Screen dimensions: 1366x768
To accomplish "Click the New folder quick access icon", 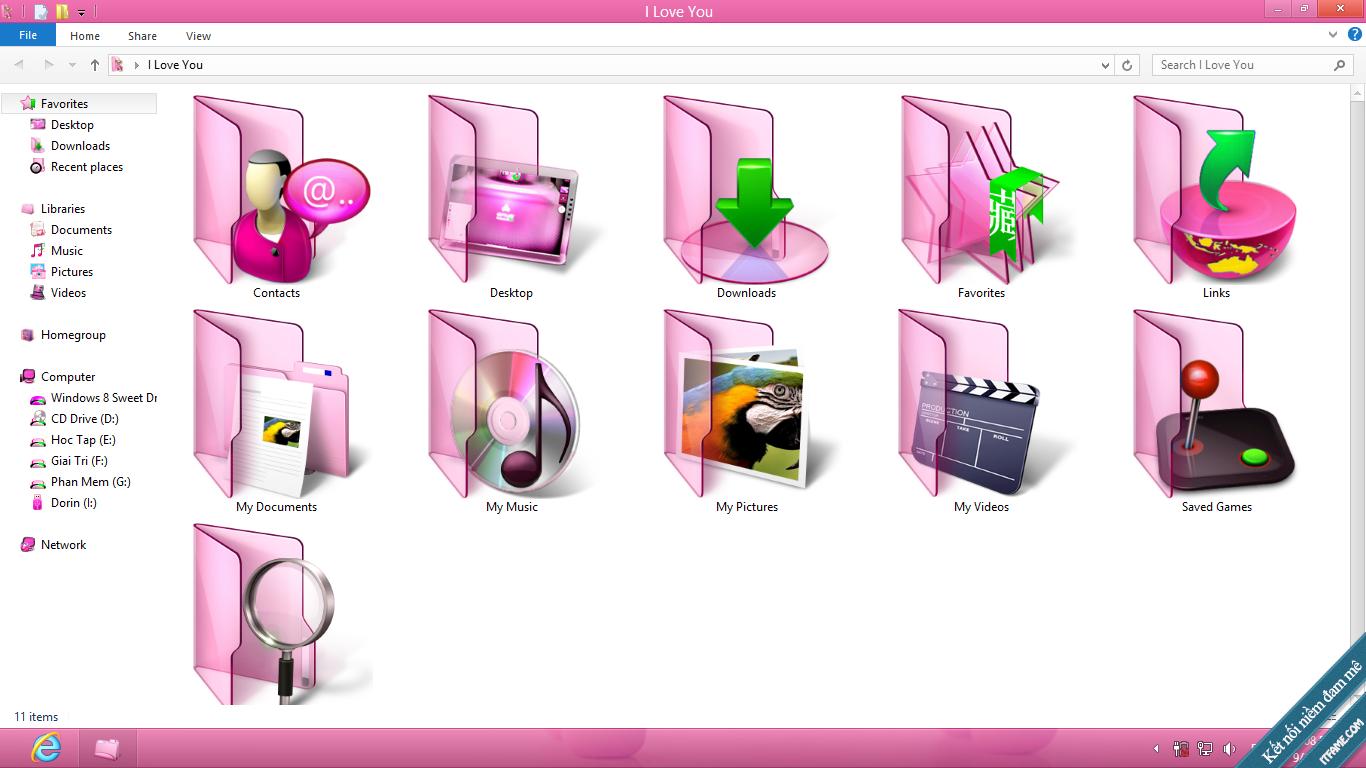I will coord(62,12).
